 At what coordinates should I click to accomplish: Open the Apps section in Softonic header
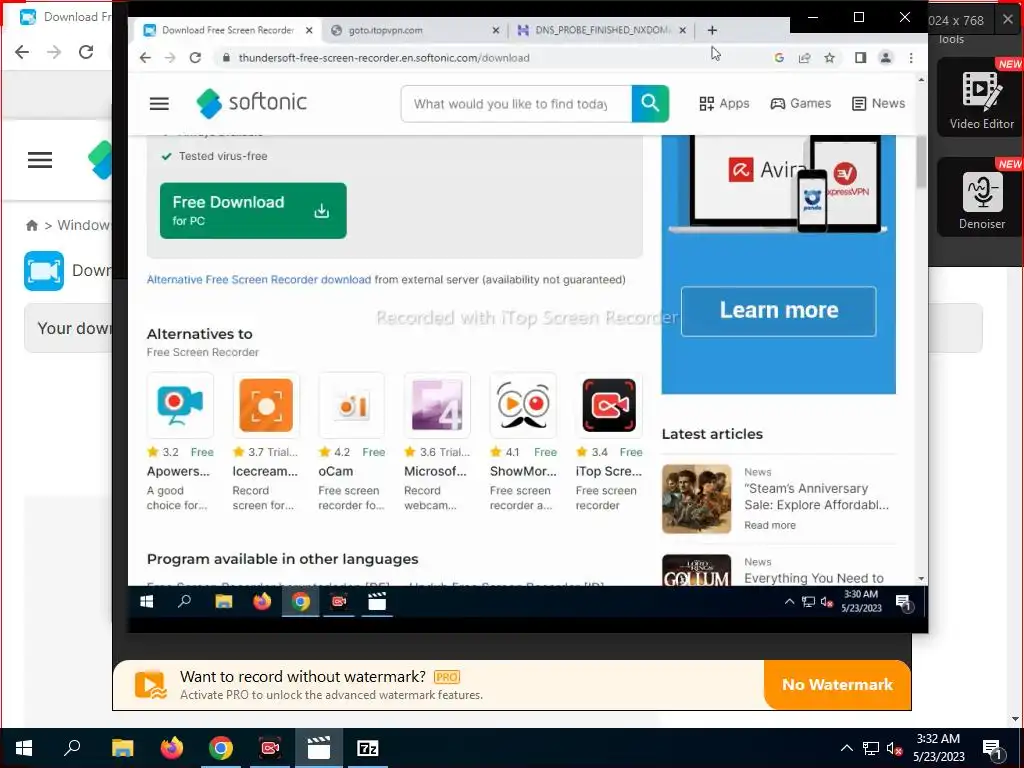point(724,103)
